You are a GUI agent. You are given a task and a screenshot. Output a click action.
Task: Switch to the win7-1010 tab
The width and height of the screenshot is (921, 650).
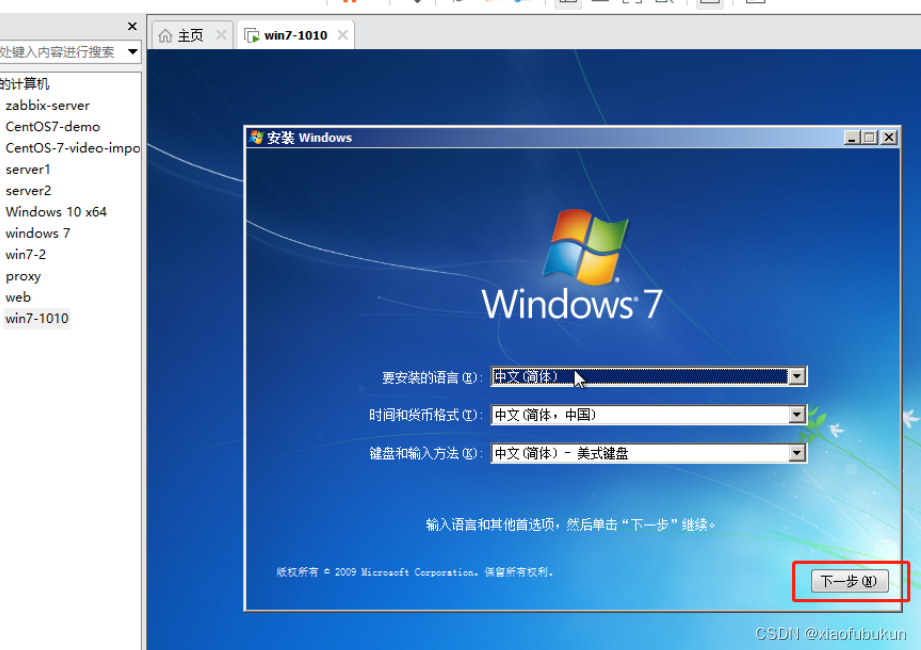[295, 36]
